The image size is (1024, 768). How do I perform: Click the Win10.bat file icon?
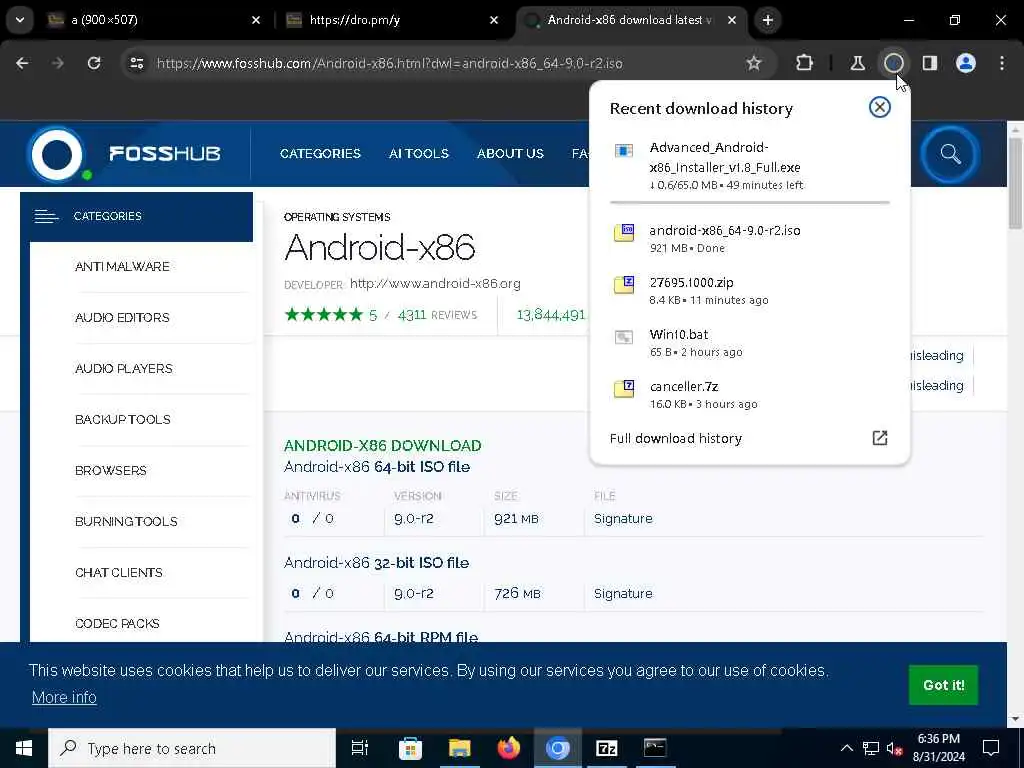pyautogui.click(x=624, y=337)
